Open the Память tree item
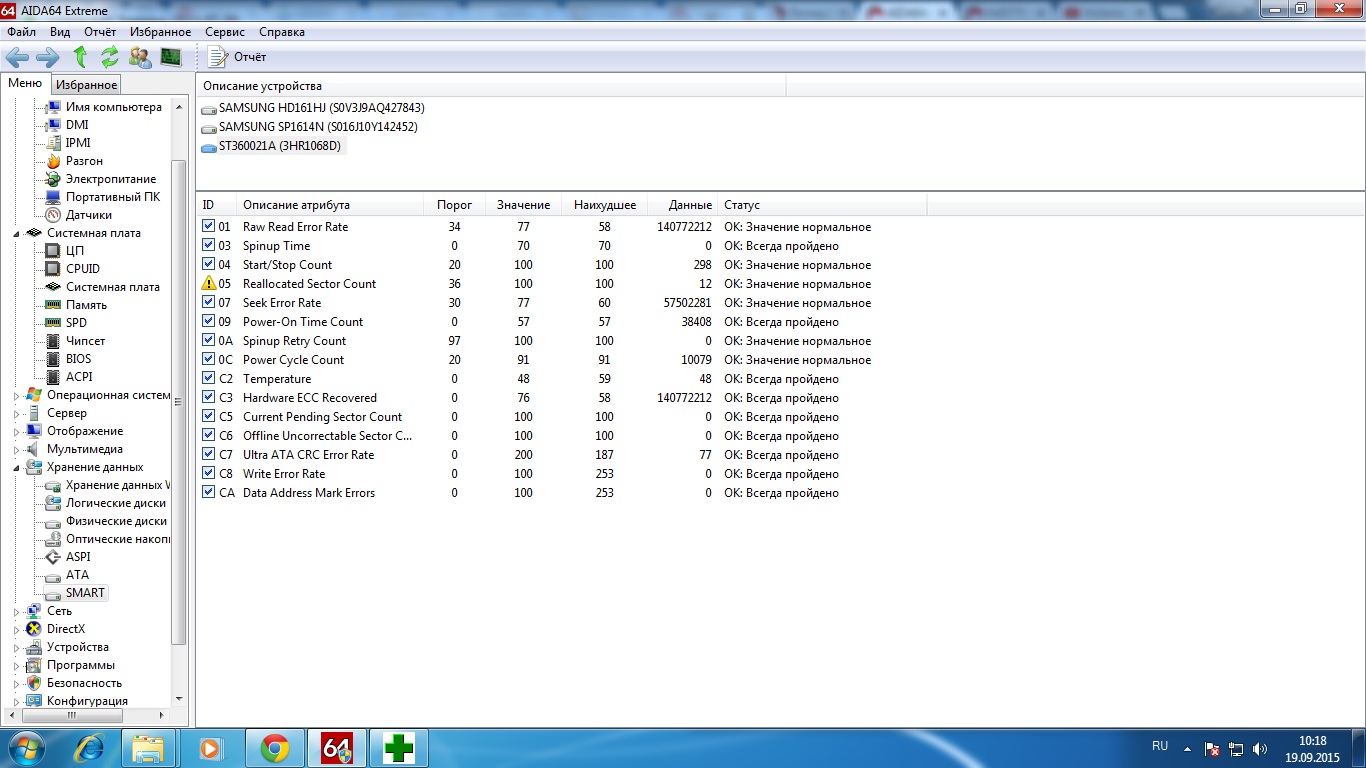 point(86,305)
